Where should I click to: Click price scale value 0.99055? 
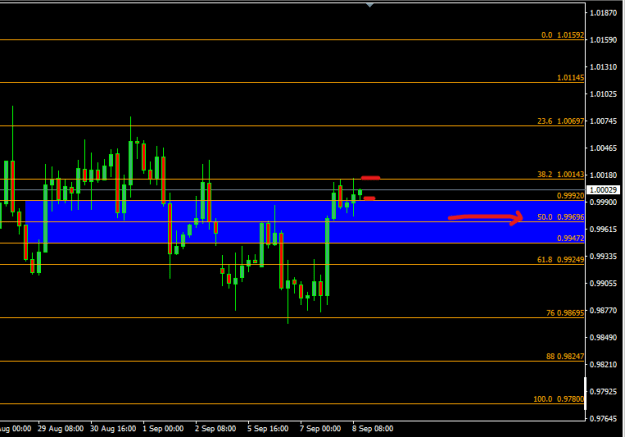coord(603,283)
